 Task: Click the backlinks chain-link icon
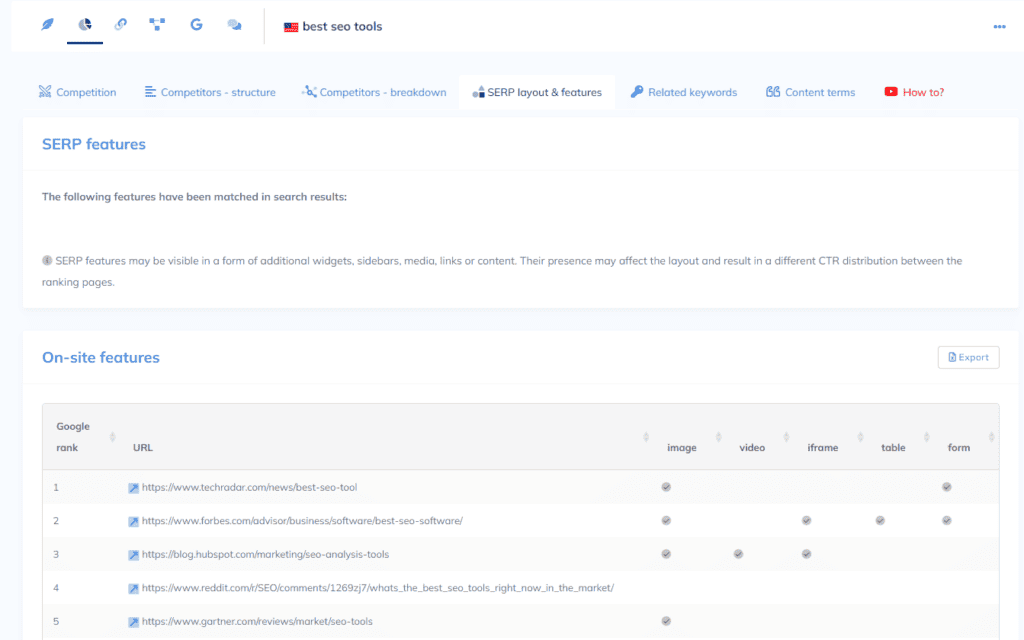coord(120,24)
